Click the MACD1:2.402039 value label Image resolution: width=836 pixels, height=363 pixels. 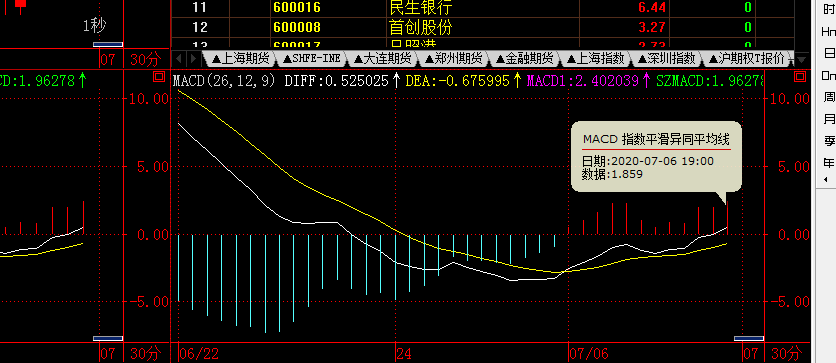click(583, 81)
